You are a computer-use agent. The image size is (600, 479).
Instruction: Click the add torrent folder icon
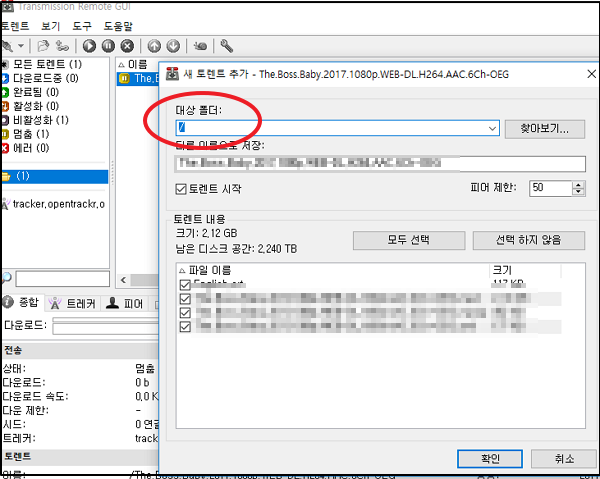(43, 46)
